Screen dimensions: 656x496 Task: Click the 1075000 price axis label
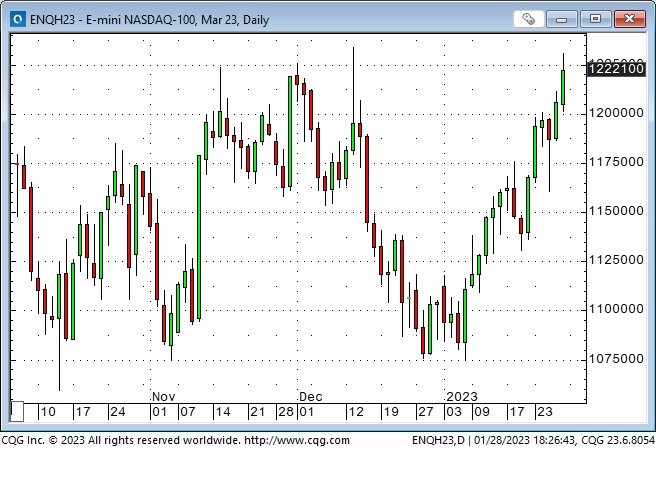616,358
